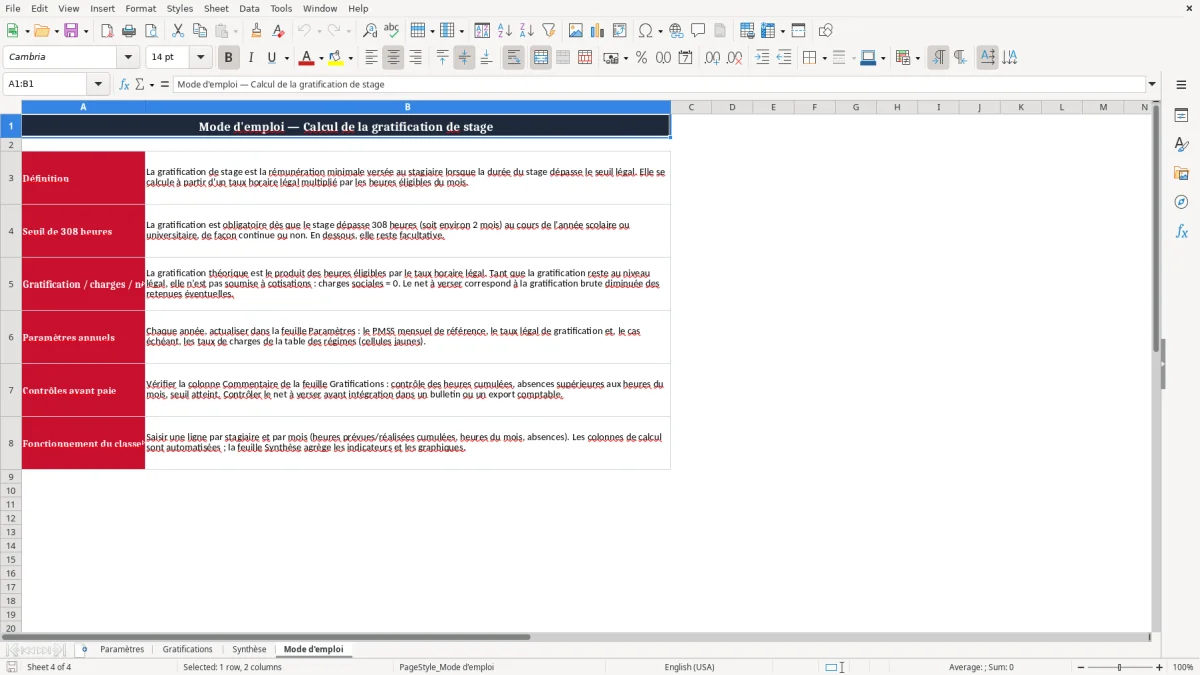This screenshot has width=1200, height=675.
Task: Open the Font Color dropdown arrow
Action: [x=320, y=58]
